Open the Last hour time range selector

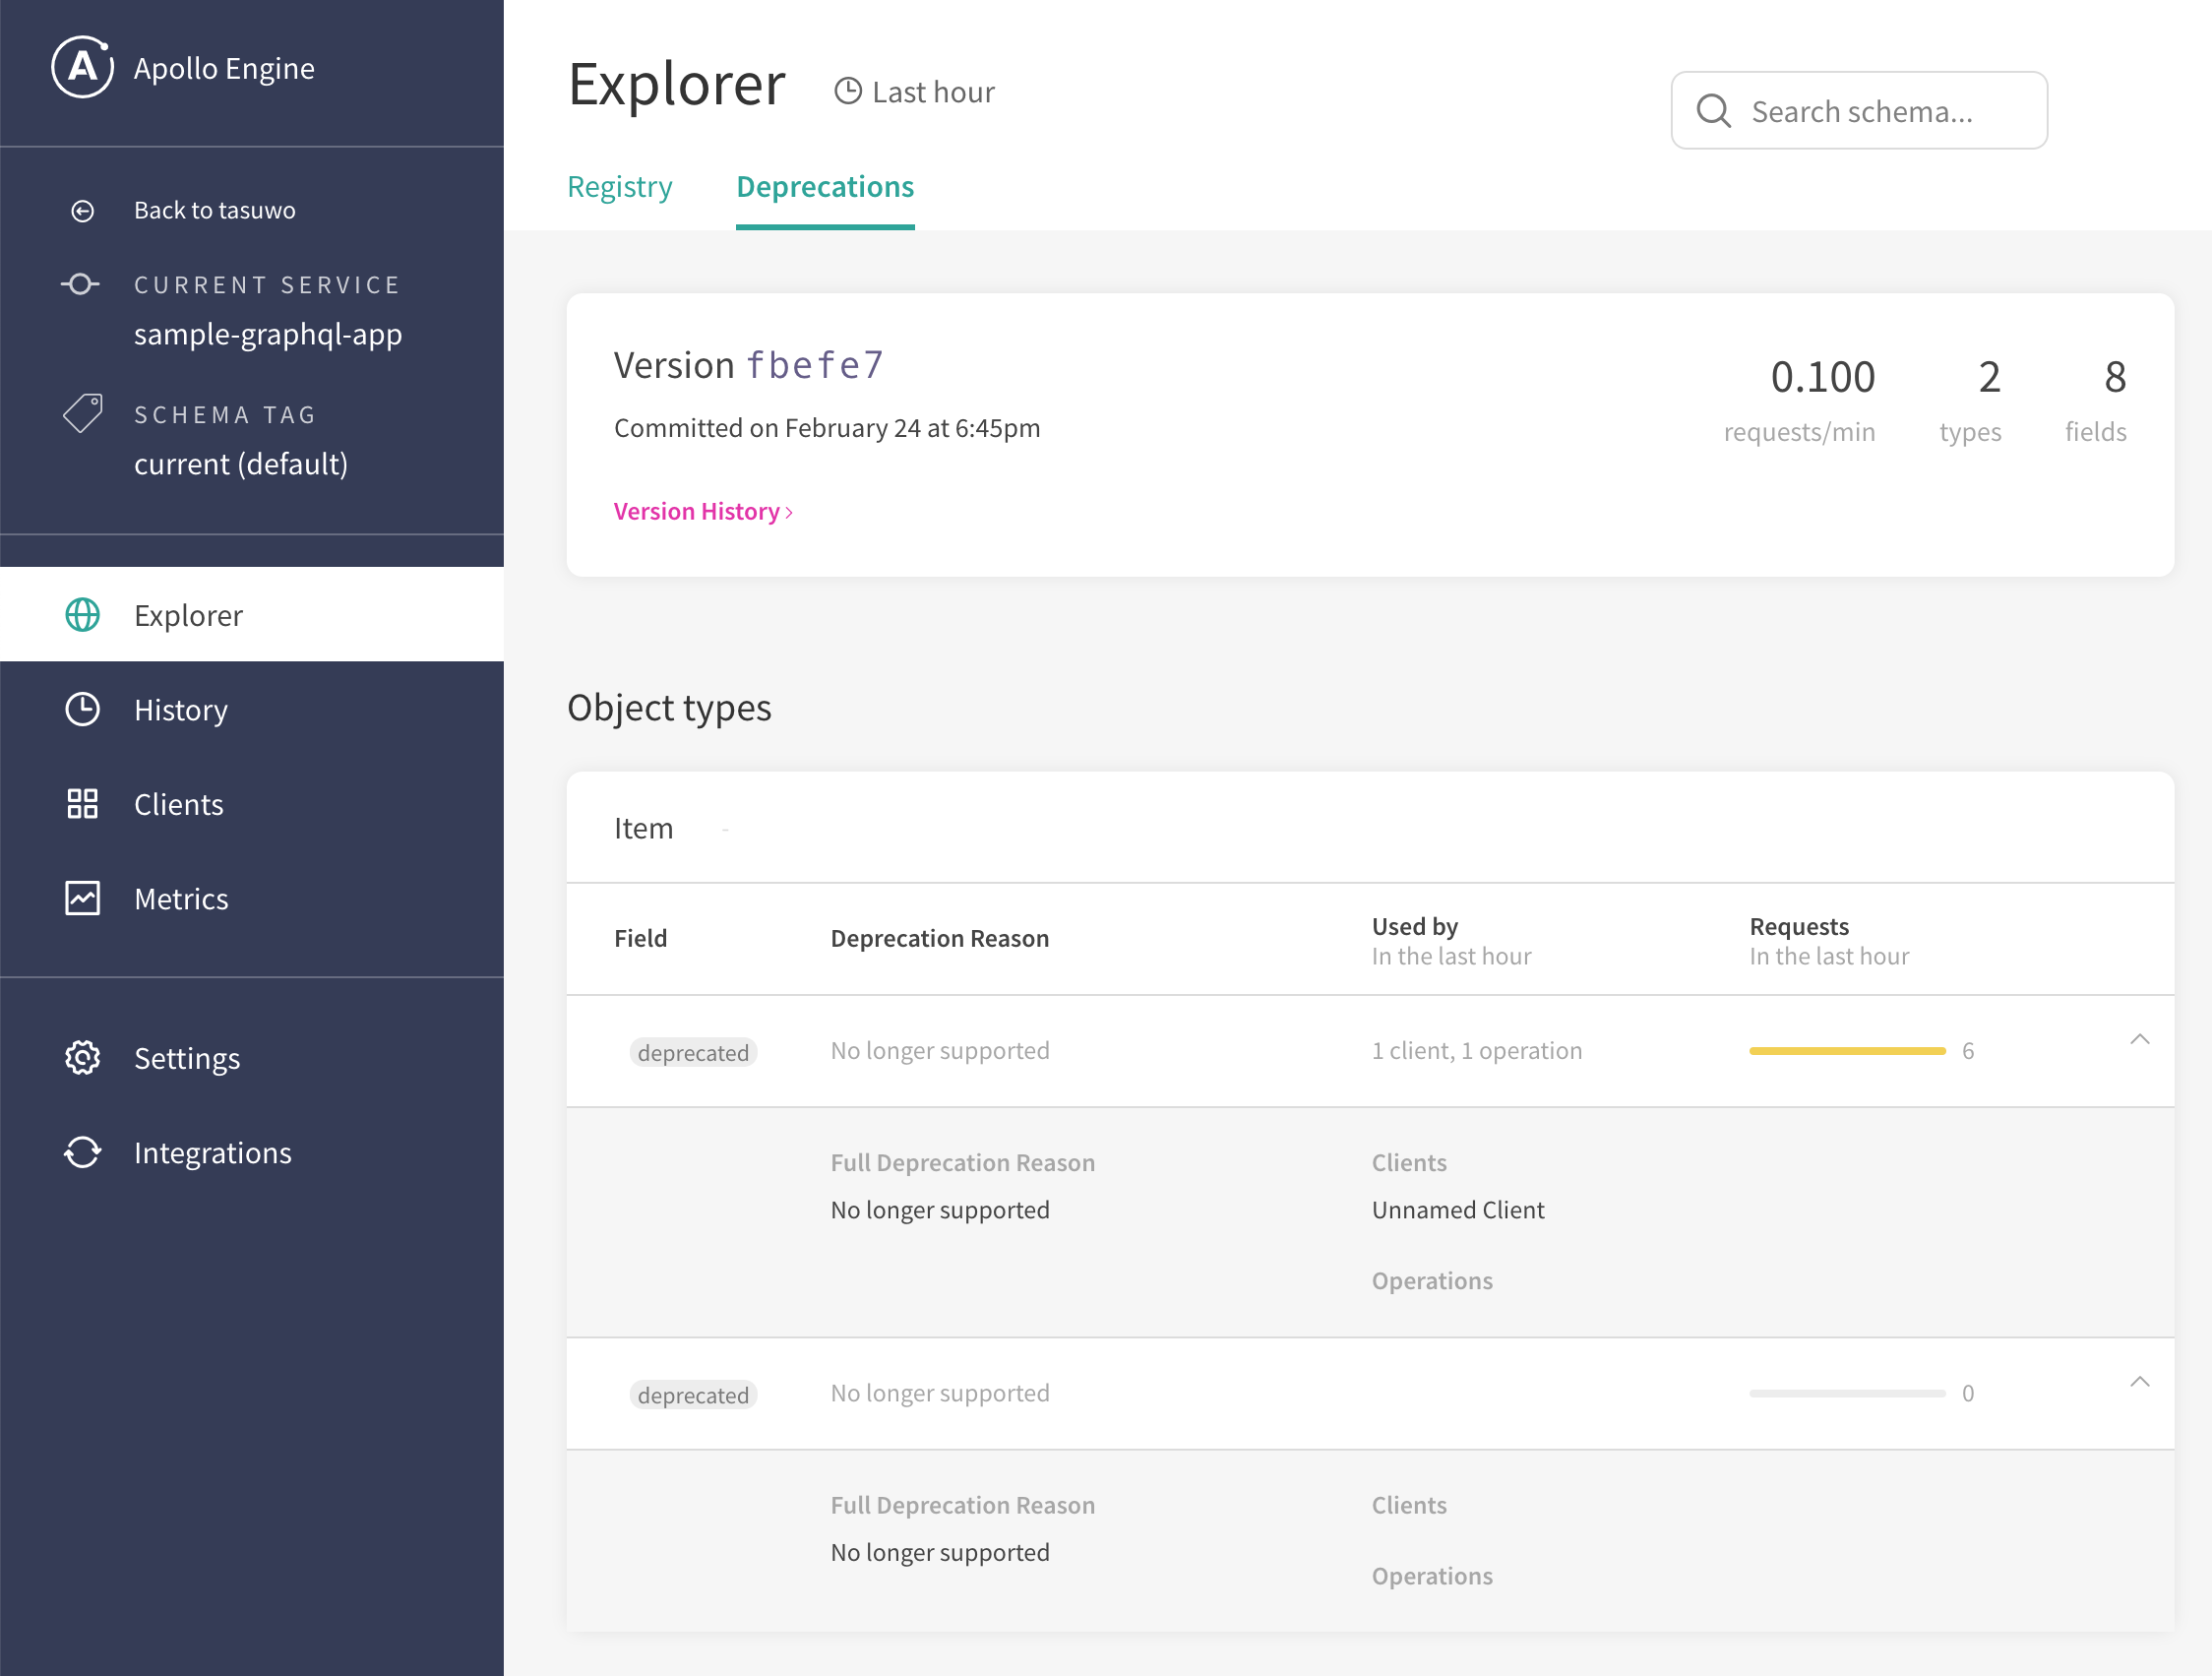click(915, 92)
